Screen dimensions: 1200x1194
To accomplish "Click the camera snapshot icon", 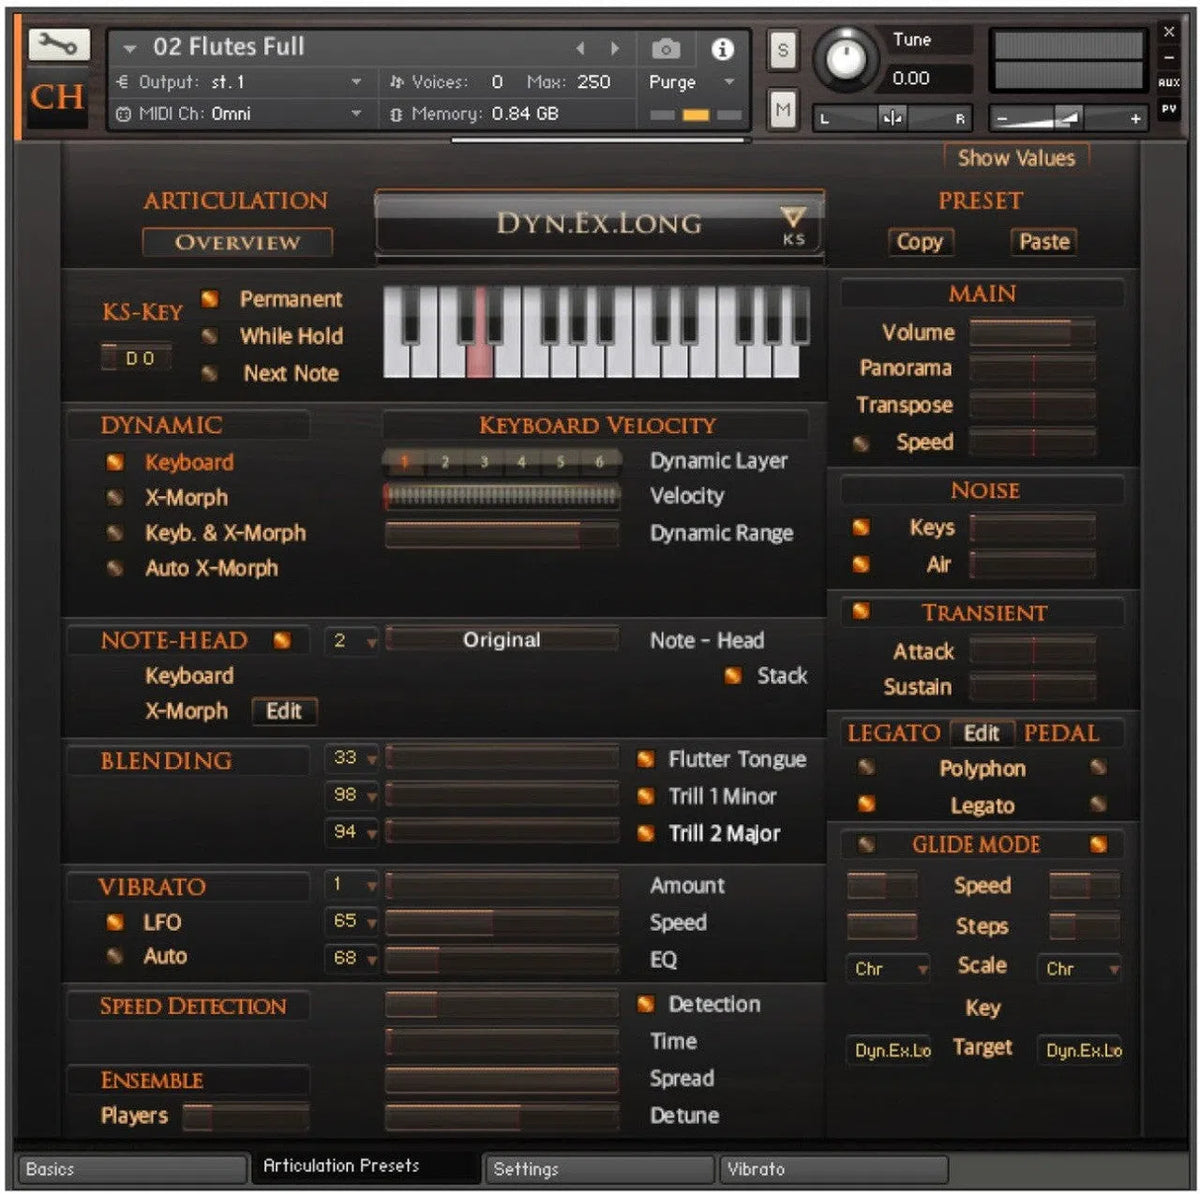I will tap(665, 49).
